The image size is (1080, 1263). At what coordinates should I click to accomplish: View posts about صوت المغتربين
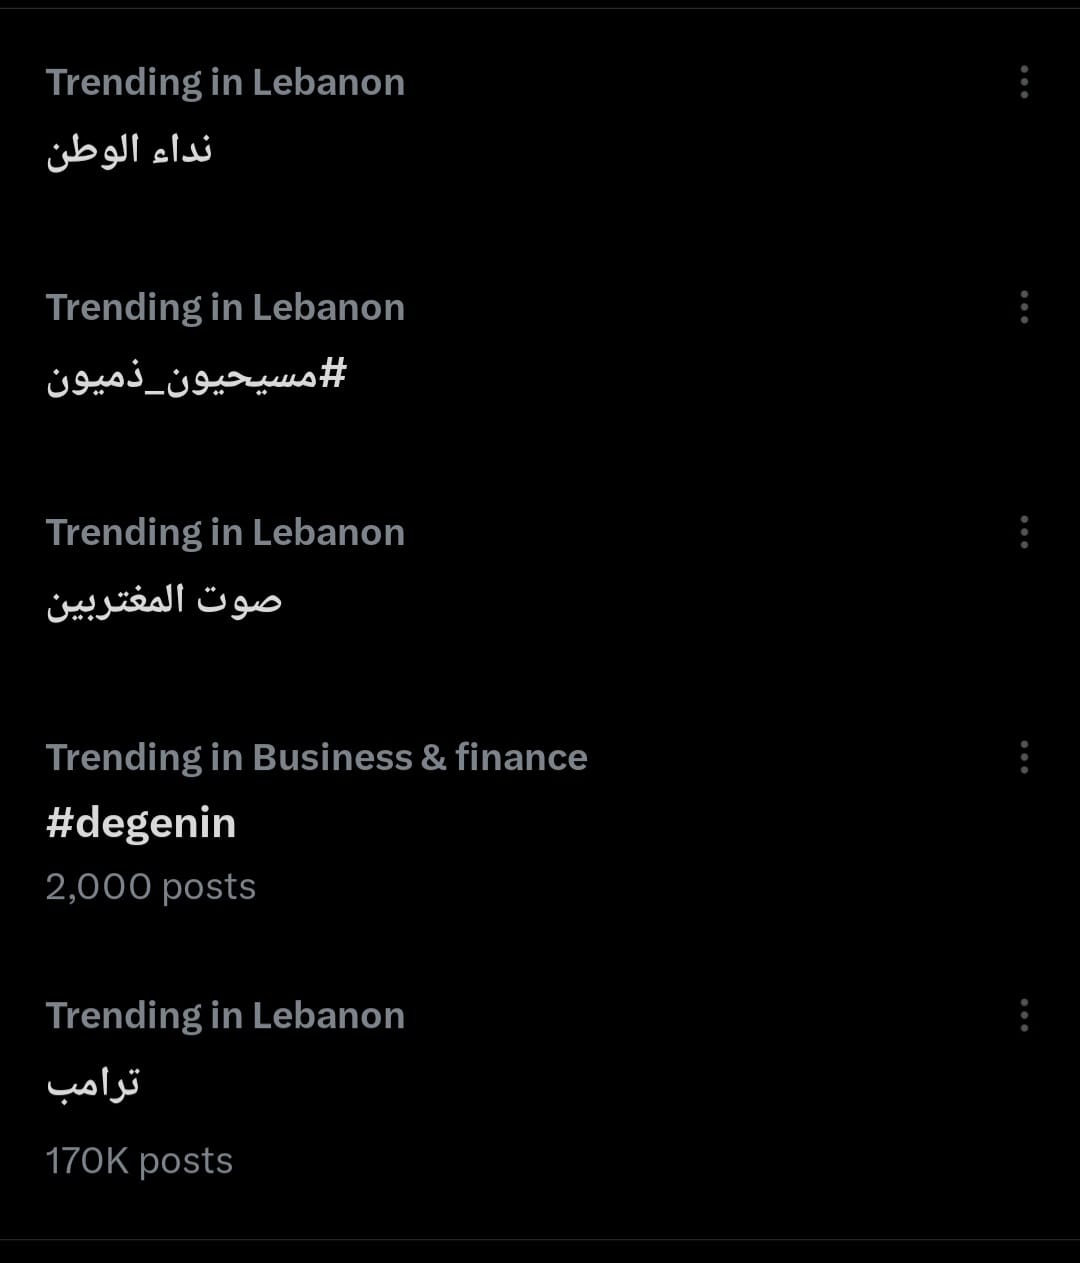point(164,600)
